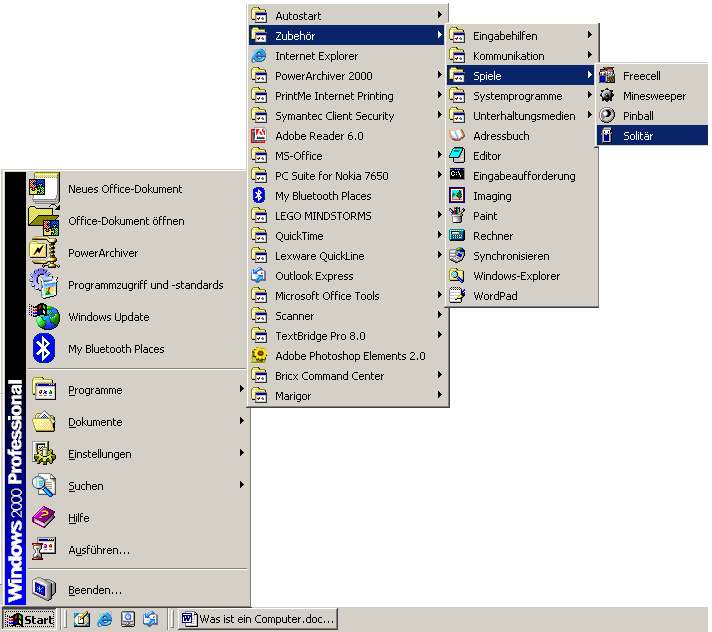
Task: Select the Spiele menu entry
Action: 521,75
